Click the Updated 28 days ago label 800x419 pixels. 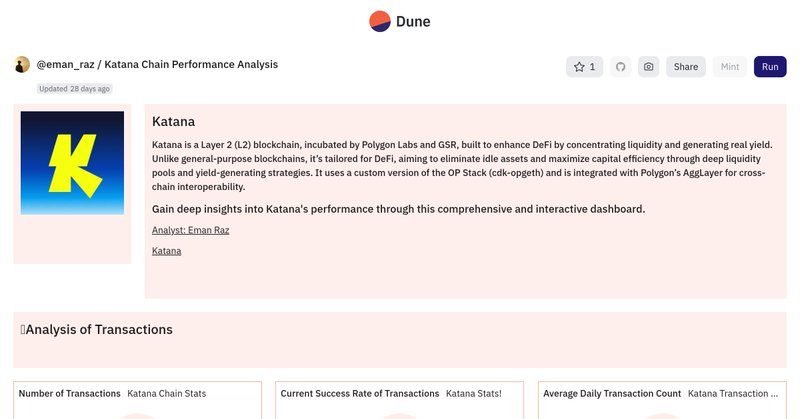tap(74, 89)
